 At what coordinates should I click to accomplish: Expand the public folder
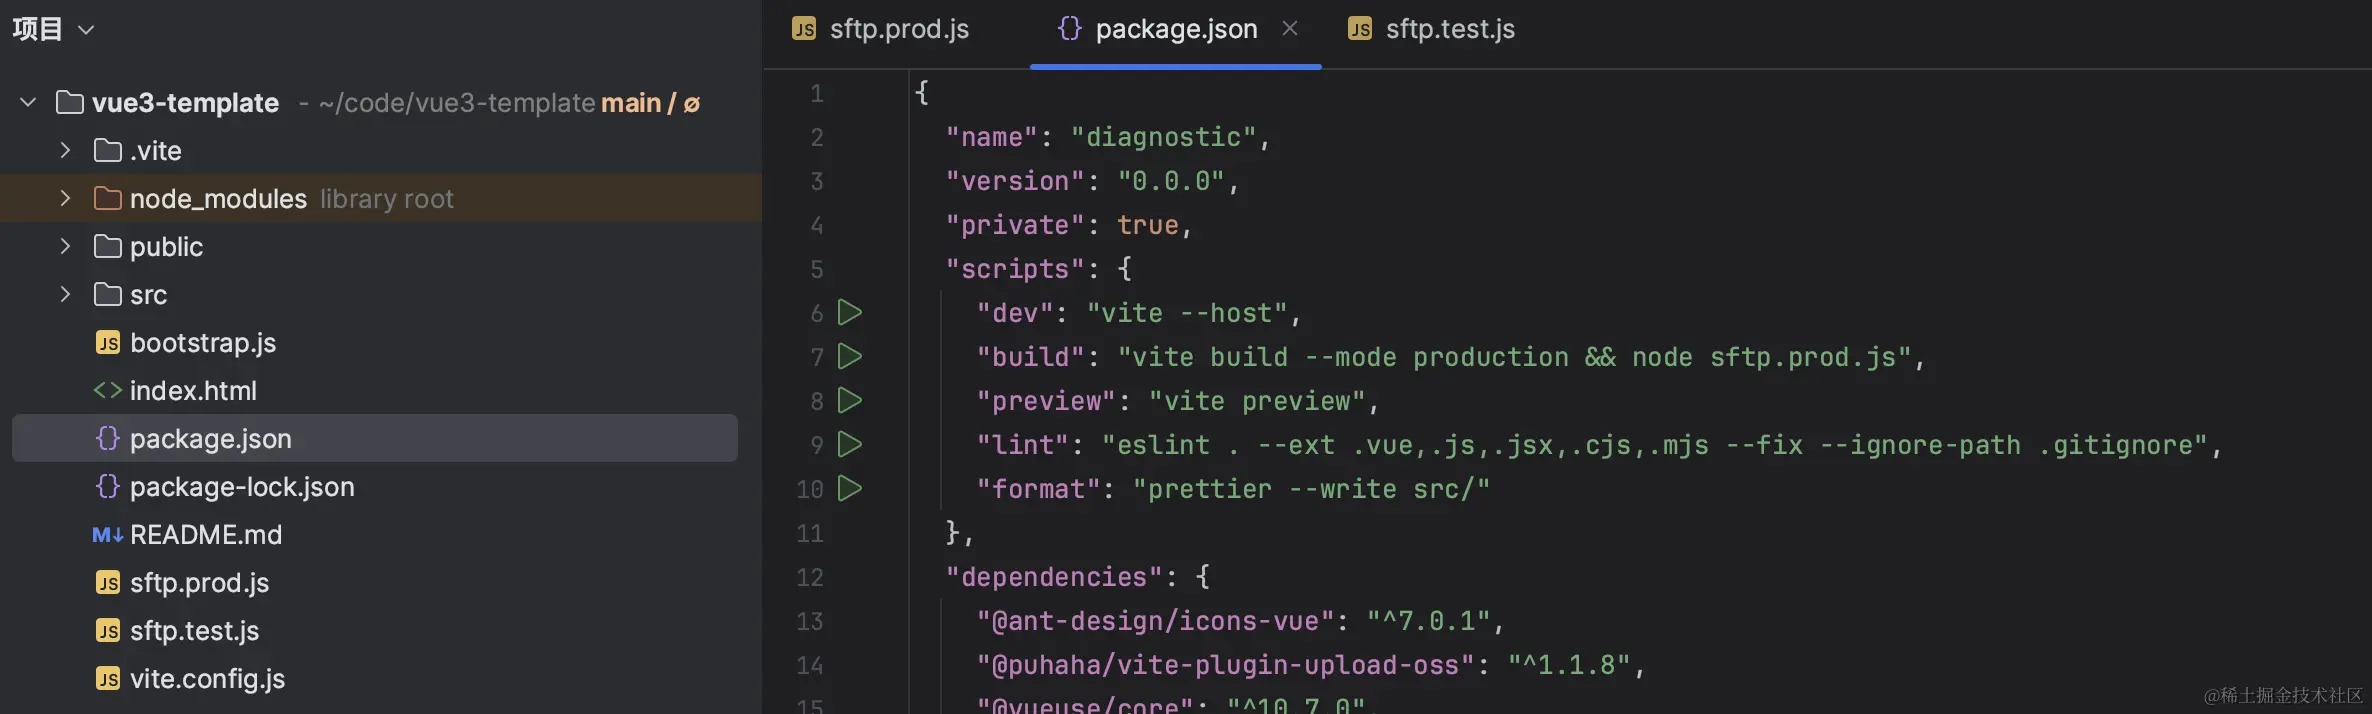65,246
